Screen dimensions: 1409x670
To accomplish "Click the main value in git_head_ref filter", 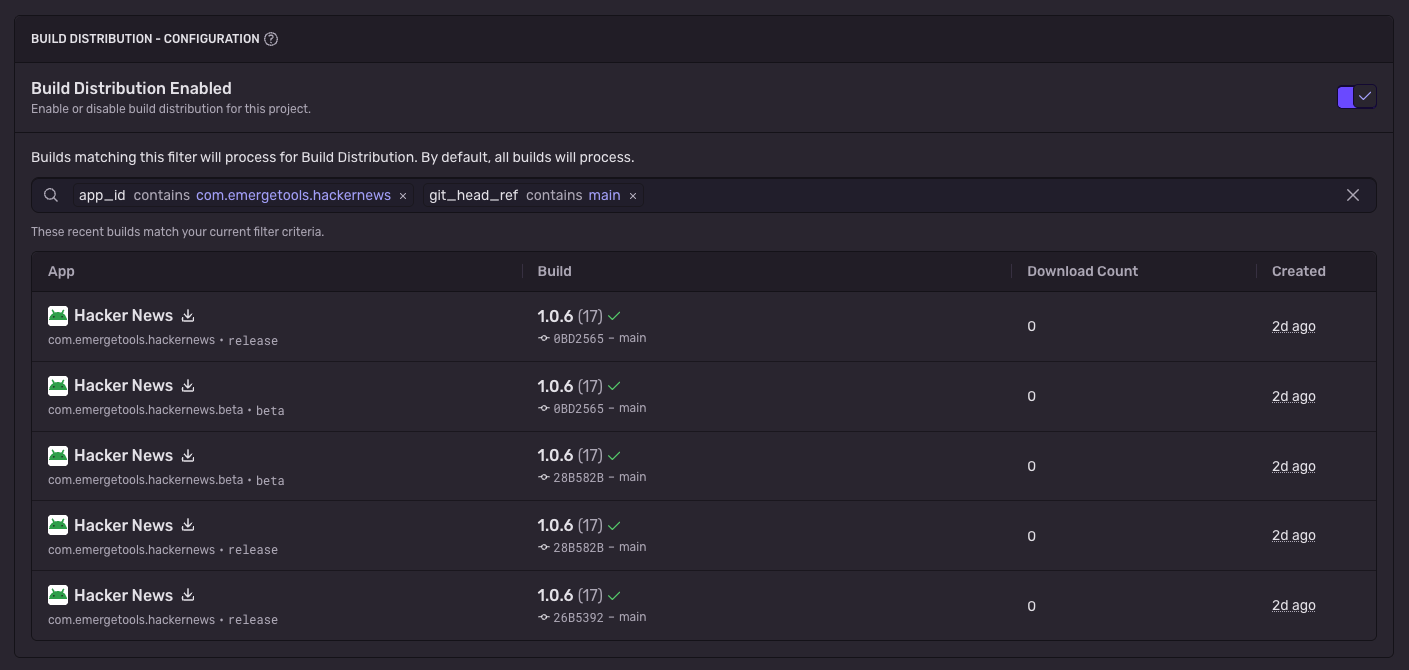I will [604, 195].
